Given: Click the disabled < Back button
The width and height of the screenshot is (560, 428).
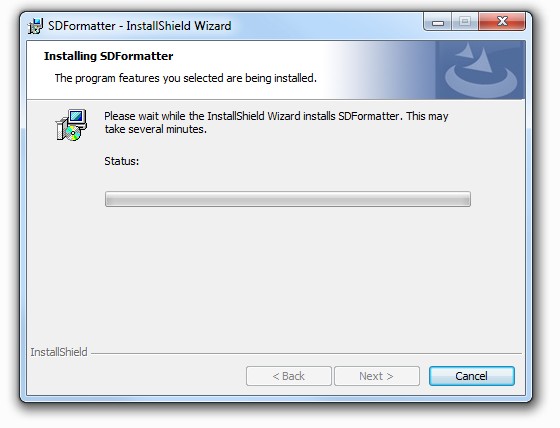Looking at the screenshot, I should coord(289,376).
